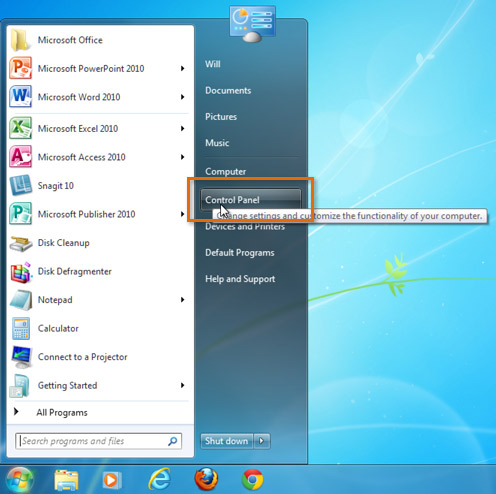The image size is (496, 494).
Task: Open the Will user folder
Action: [213, 64]
